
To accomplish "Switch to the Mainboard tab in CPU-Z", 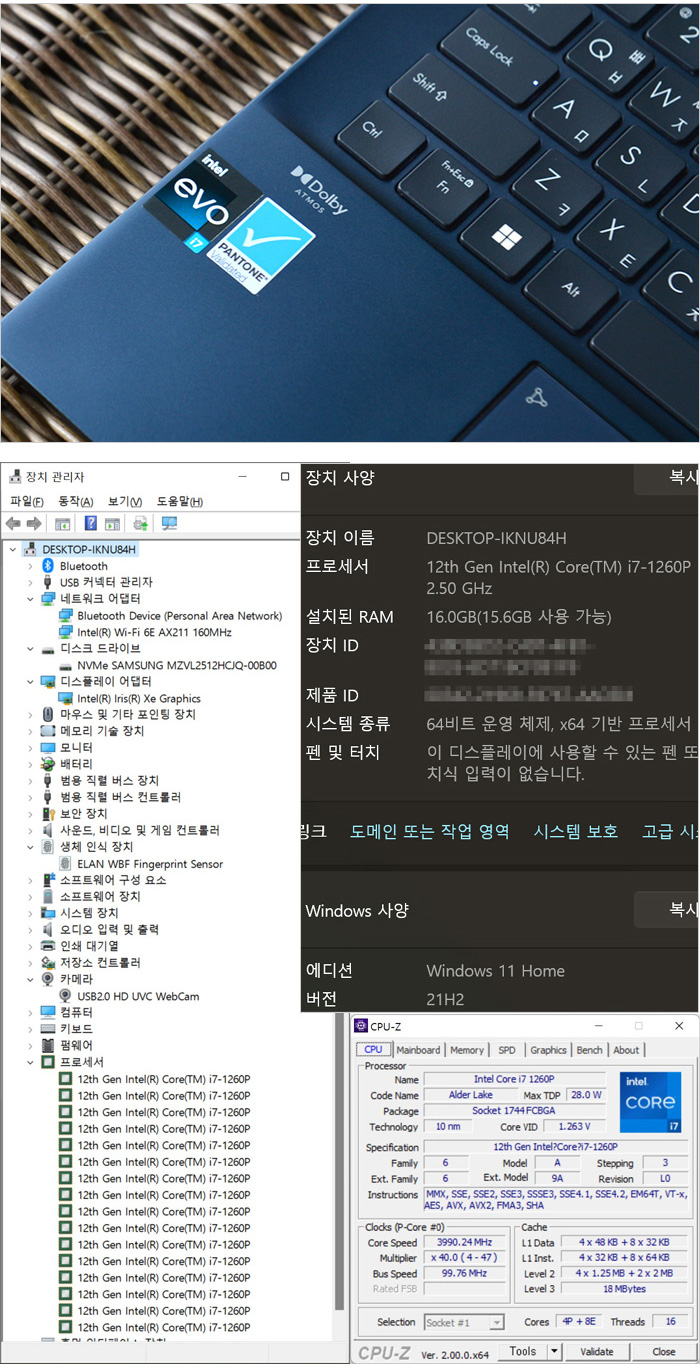I will [418, 1050].
